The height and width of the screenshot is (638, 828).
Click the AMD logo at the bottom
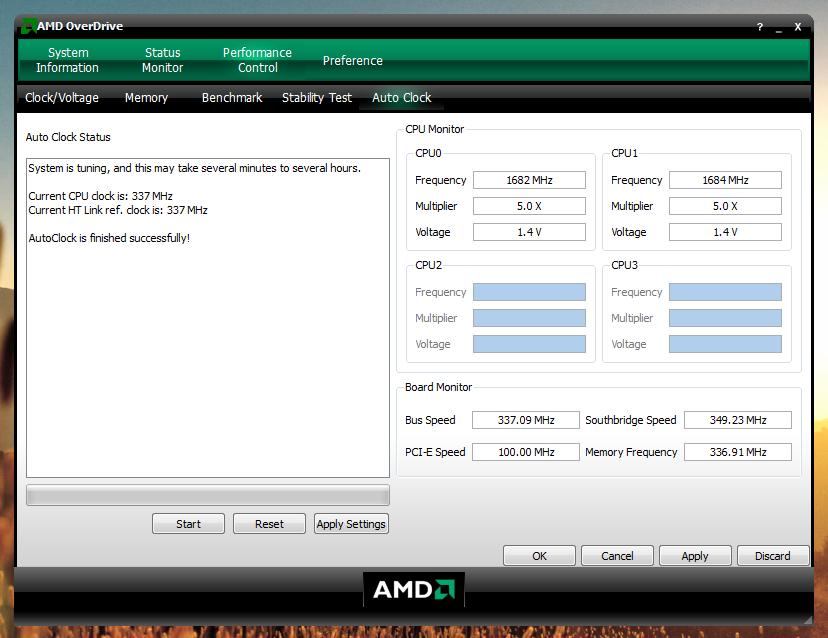coord(414,589)
